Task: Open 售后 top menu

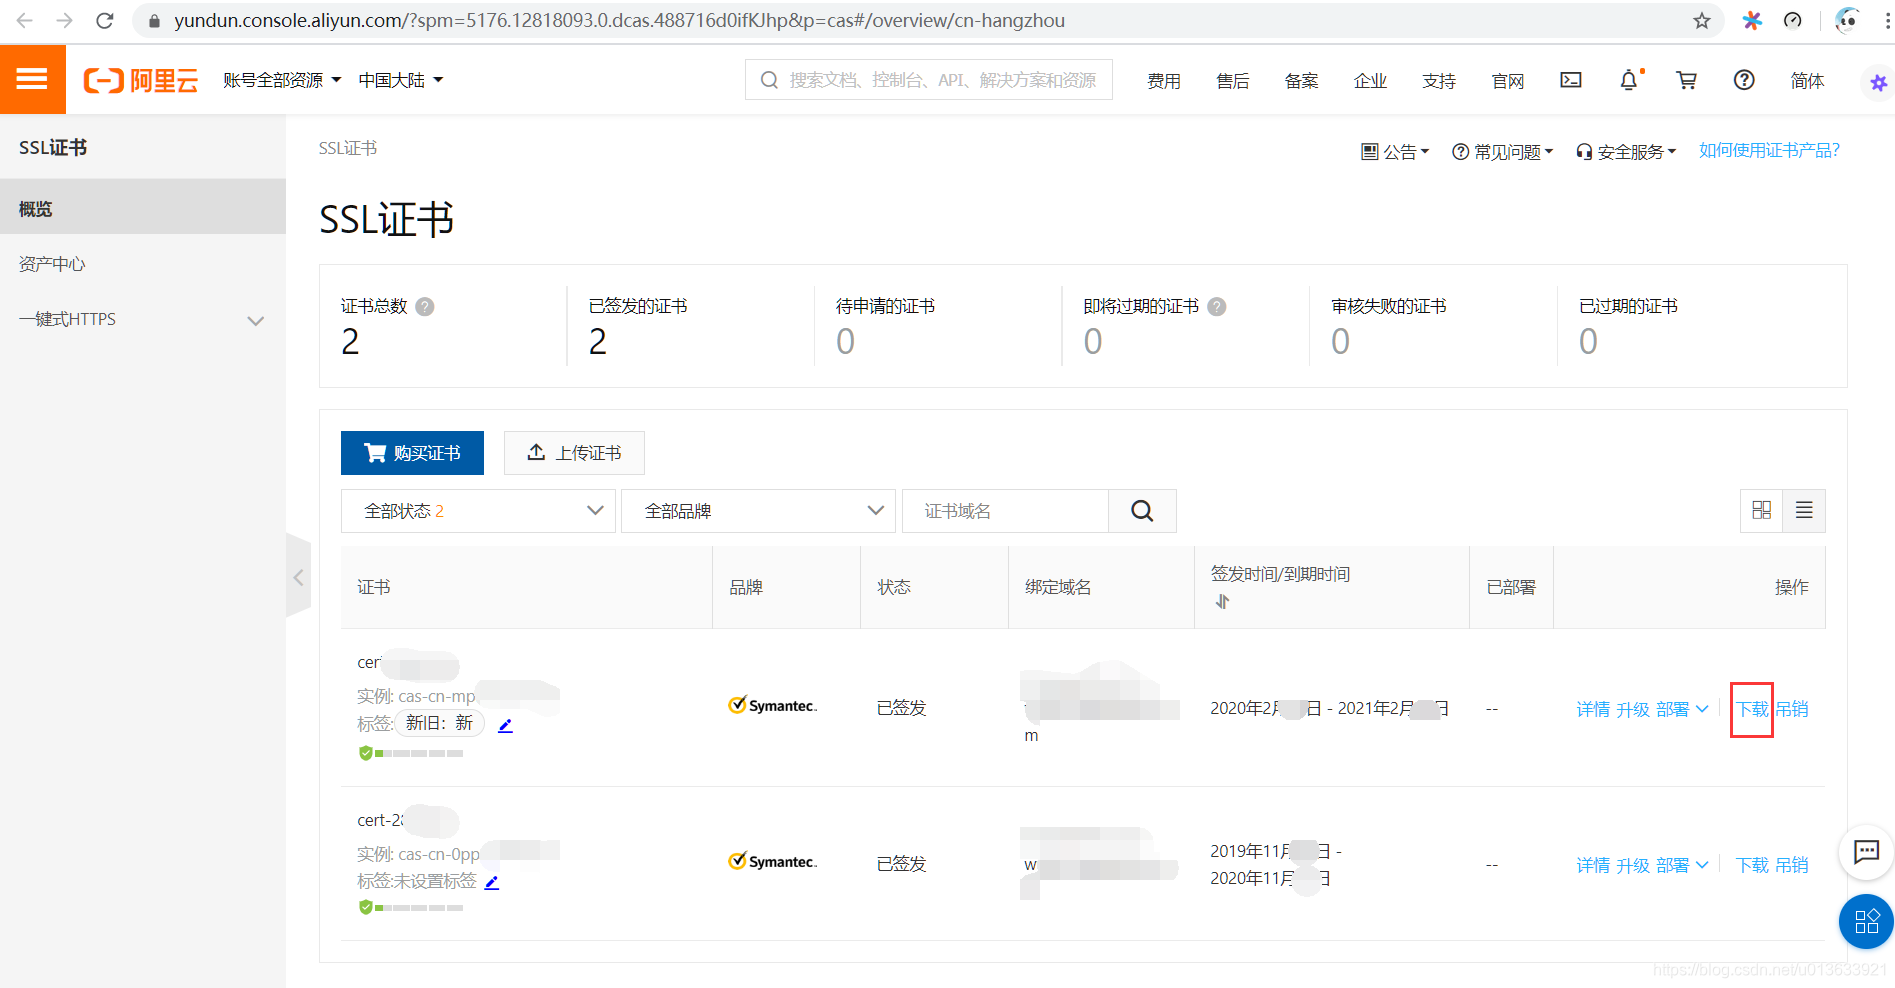Action: (1233, 81)
